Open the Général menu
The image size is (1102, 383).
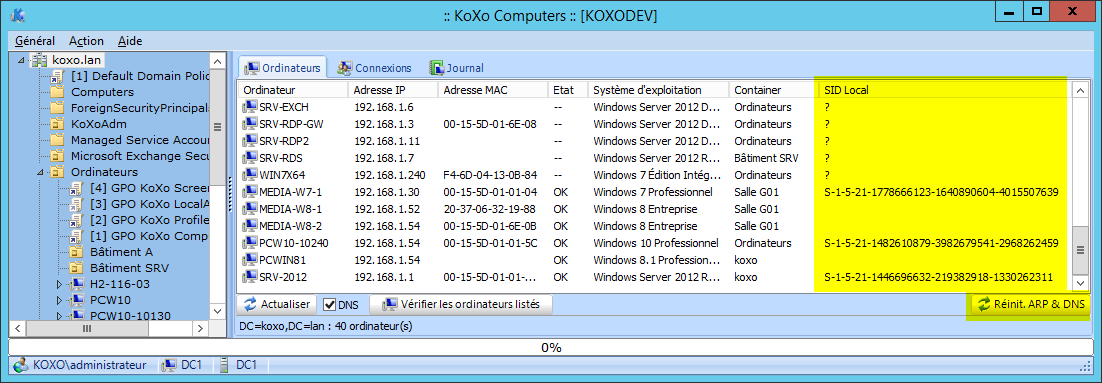click(x=35, y=41)
